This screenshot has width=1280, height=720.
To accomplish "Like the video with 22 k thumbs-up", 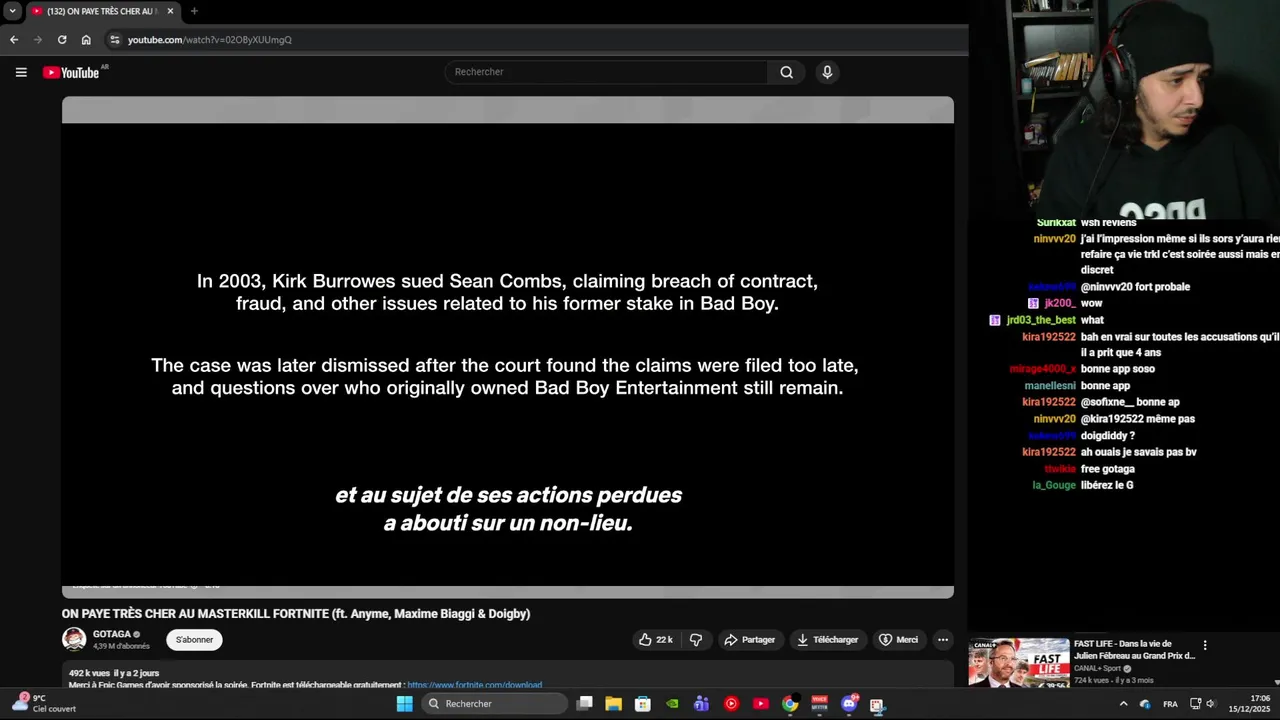I will click(656, 640).
